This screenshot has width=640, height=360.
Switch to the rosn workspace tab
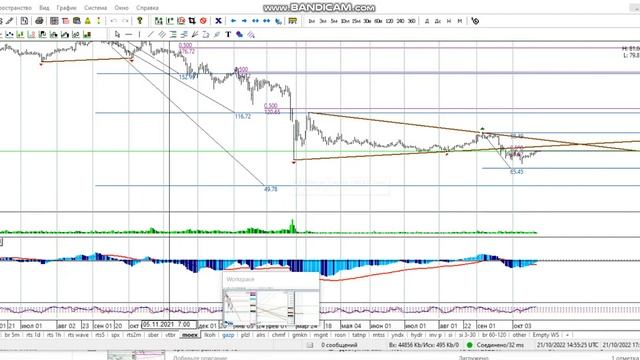[340, 335]
